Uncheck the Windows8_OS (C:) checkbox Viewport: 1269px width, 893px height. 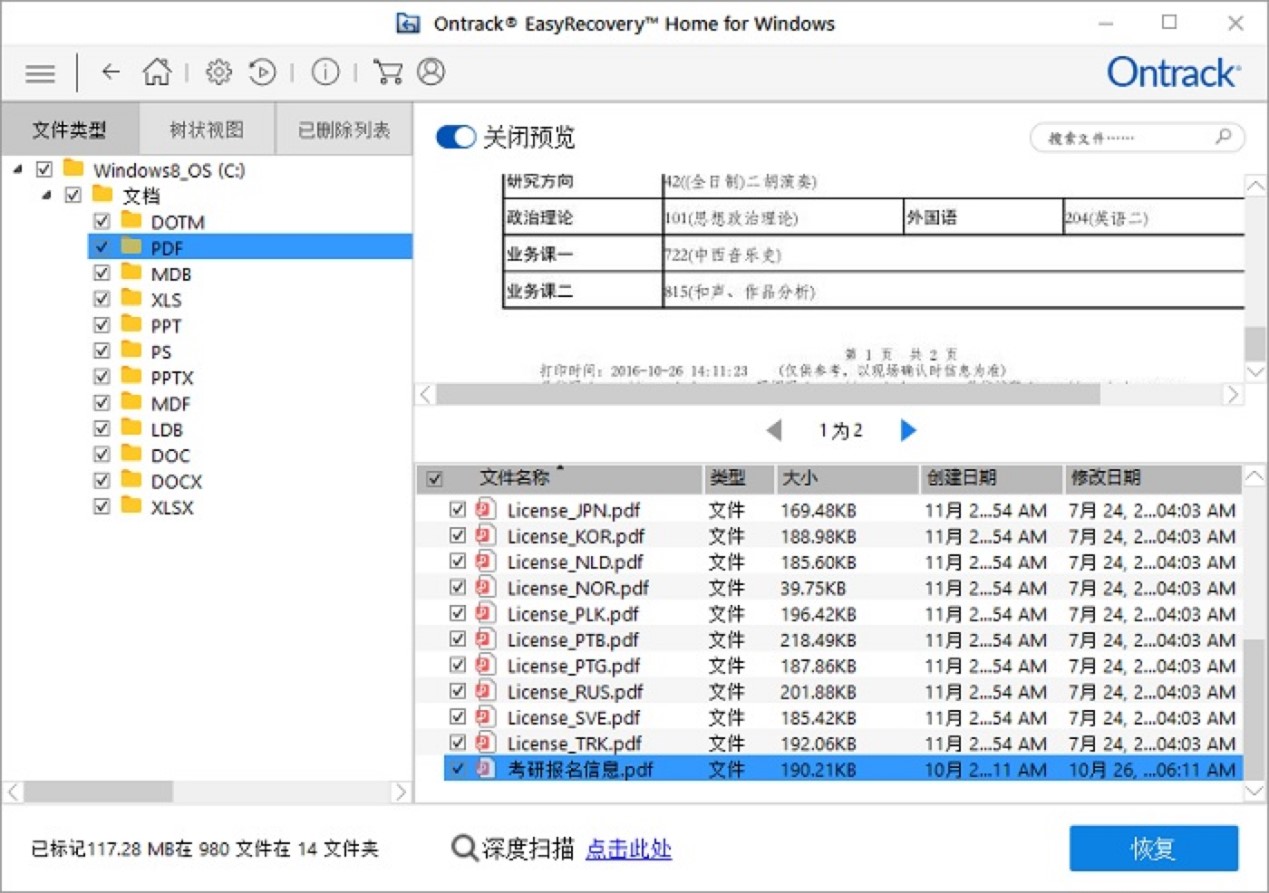(x=44, y=169)
